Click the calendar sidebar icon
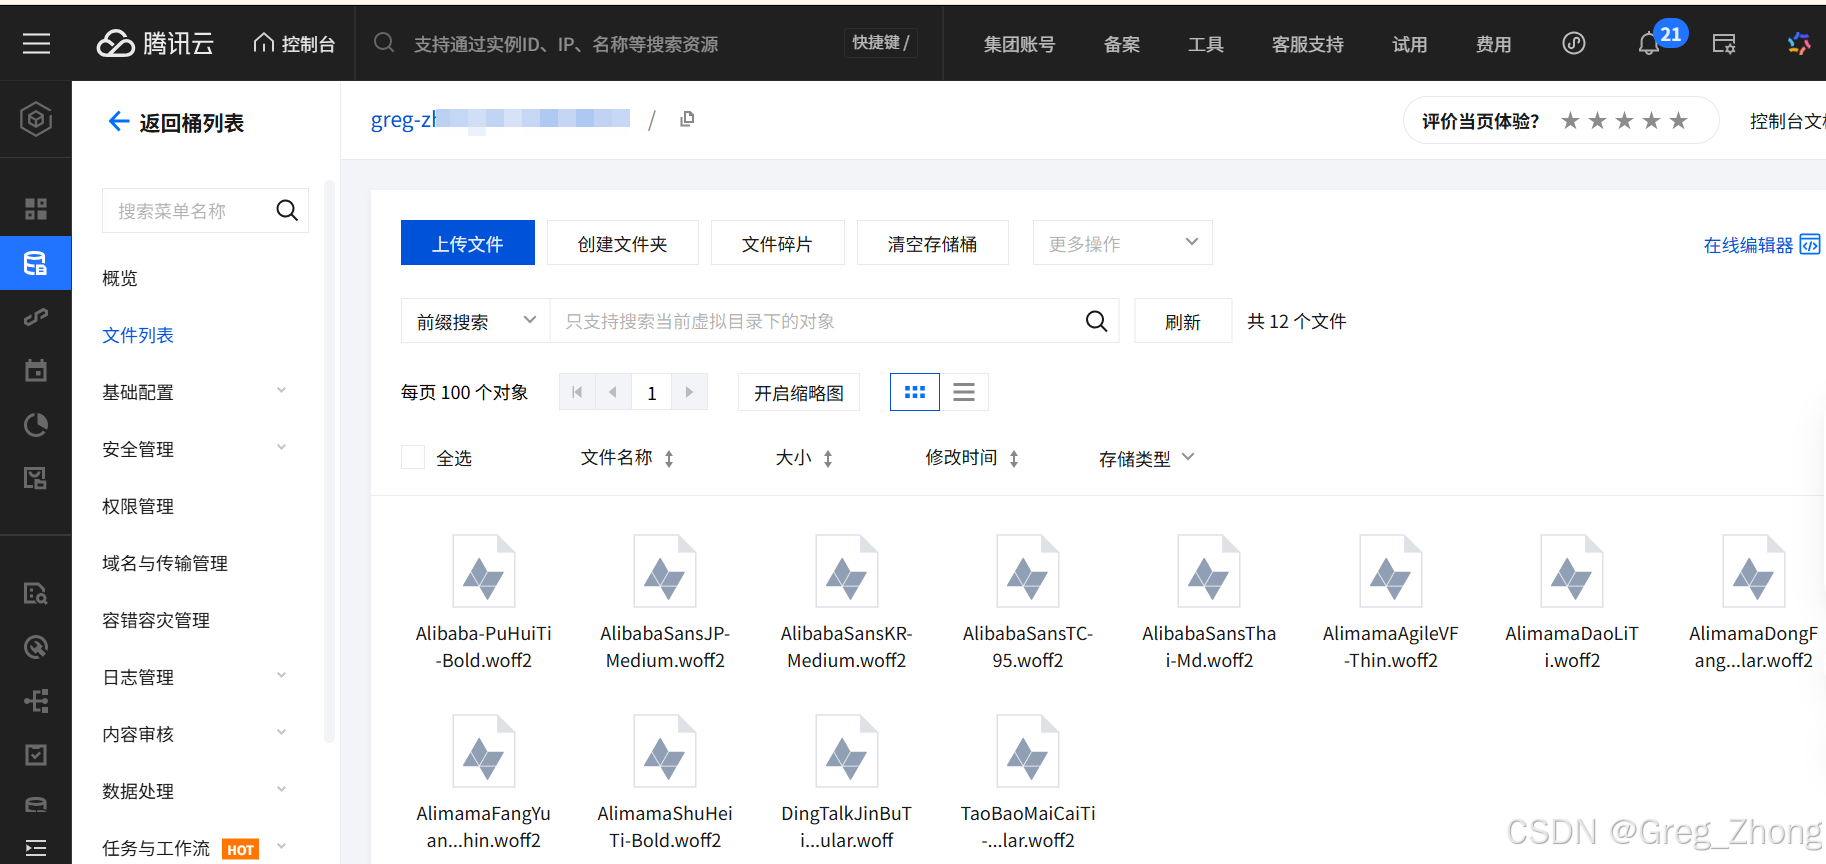Viewport: 1826px width, 864px height. [36, 371]
